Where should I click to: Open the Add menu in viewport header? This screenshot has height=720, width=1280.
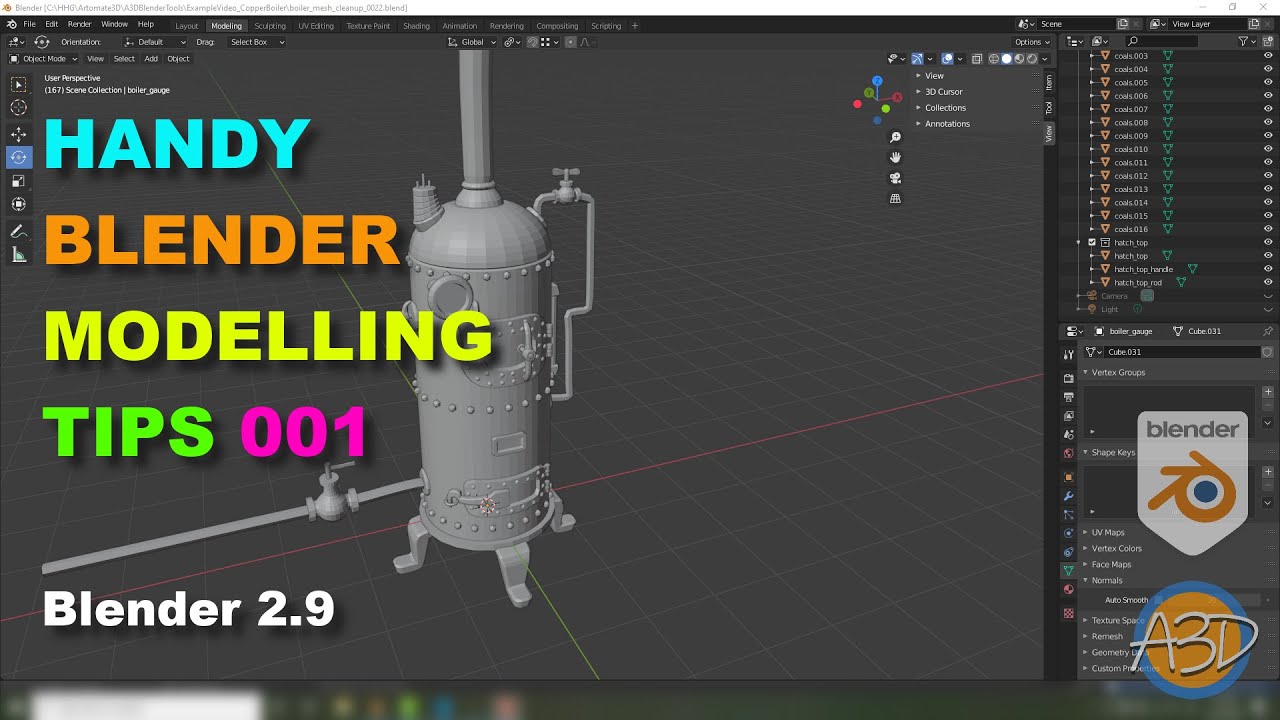click(151, 58)
